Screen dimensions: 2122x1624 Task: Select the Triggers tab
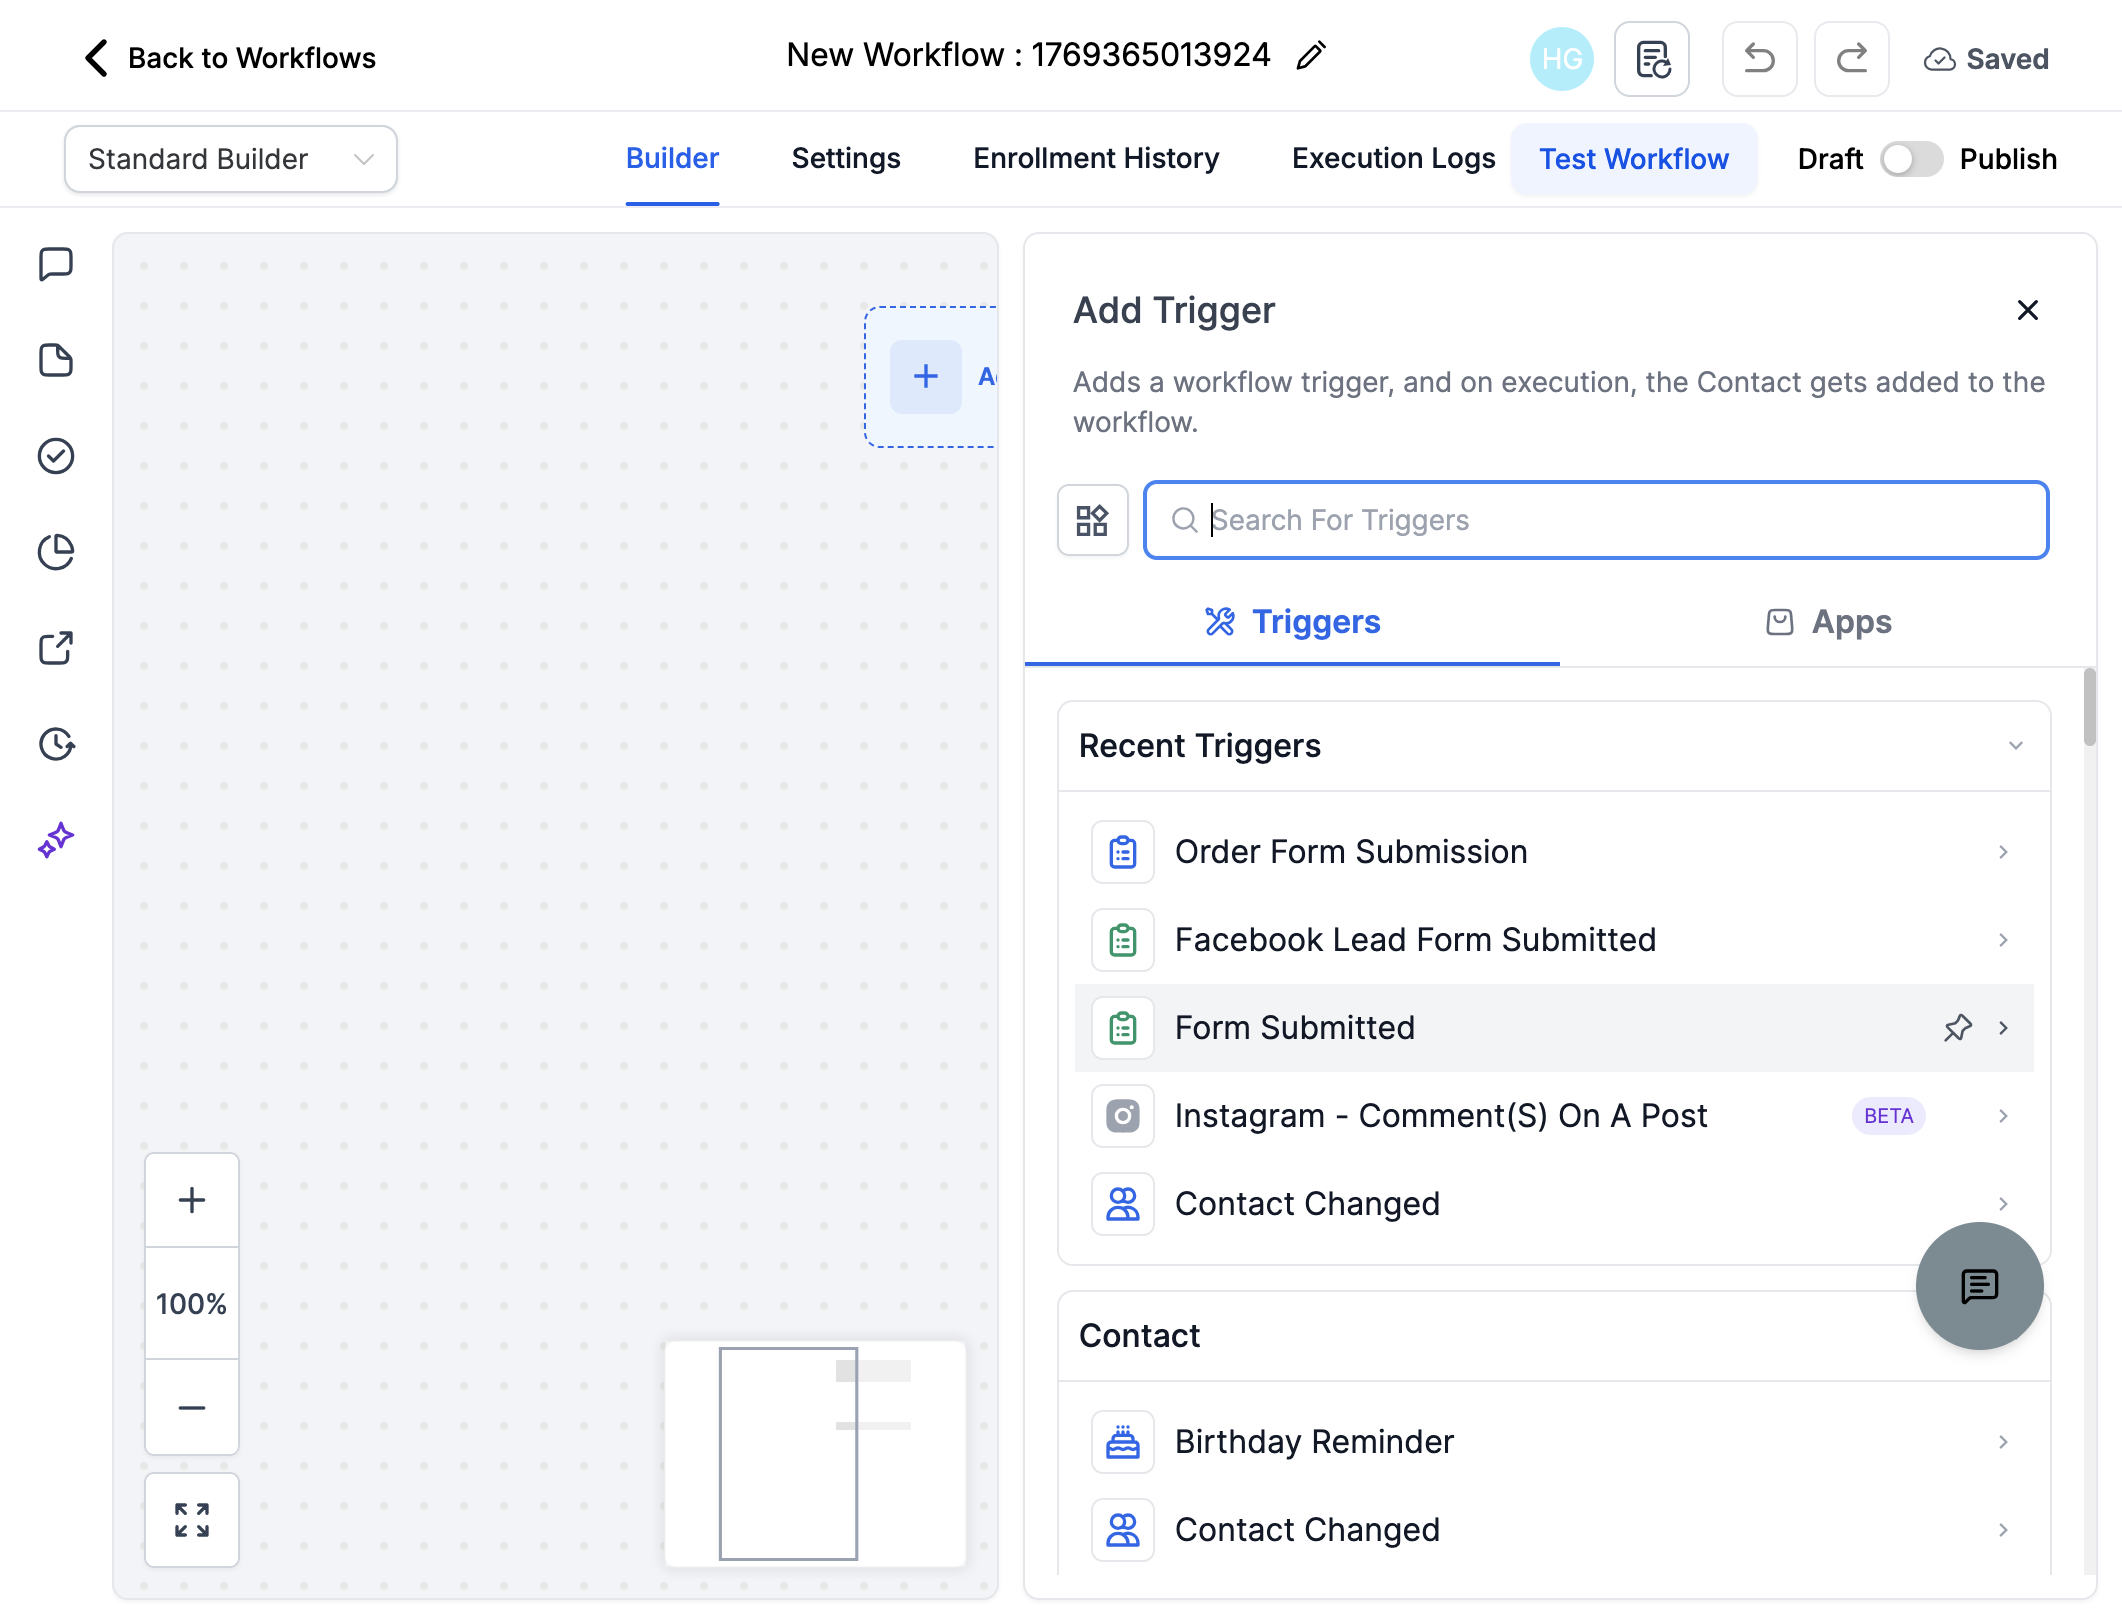(x=1292, y=622)
